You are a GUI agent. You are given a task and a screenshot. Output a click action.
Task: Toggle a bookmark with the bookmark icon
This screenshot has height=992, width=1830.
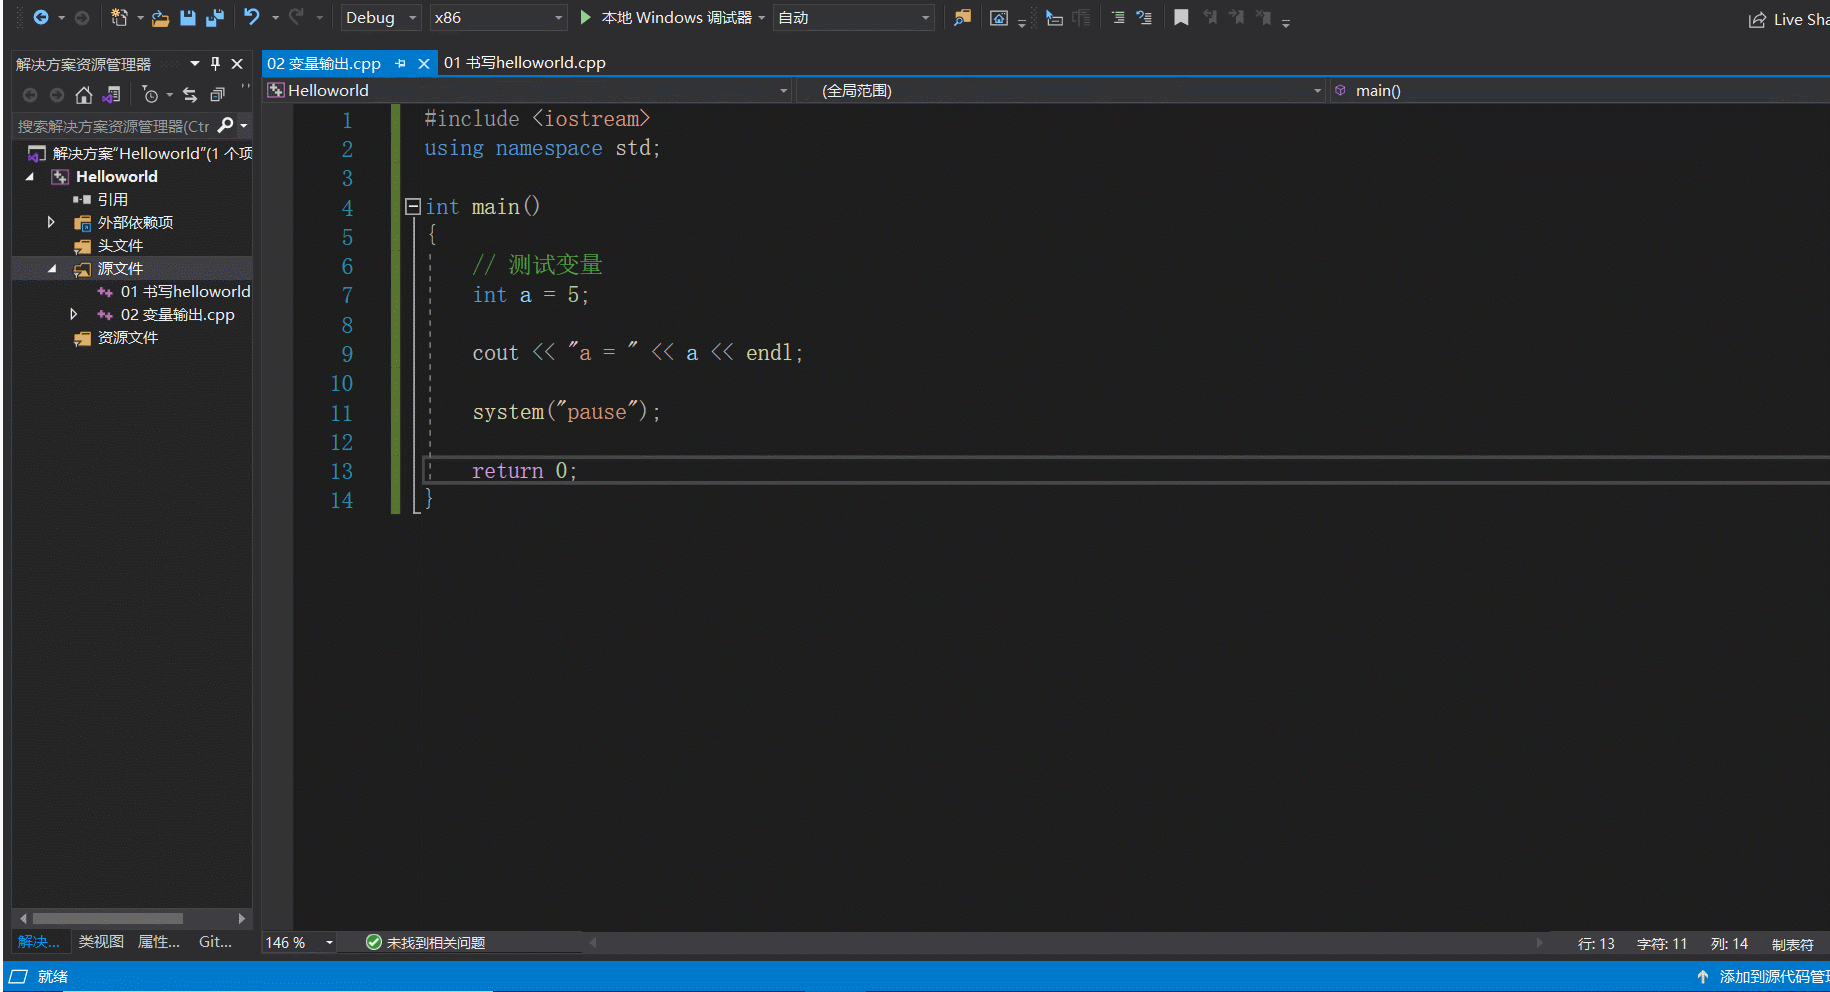pyautogui.click(x=1181, y=17)
